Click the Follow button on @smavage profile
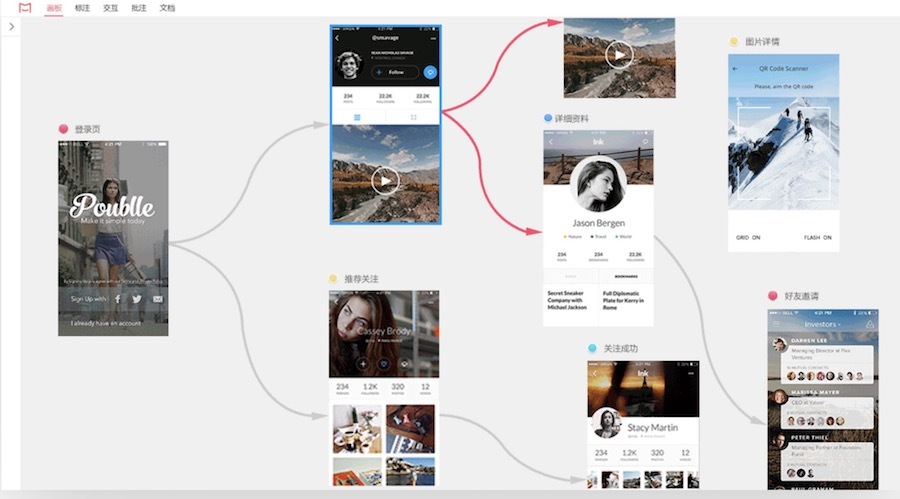This screenshot has width=900, height=499. click(394, 72)
